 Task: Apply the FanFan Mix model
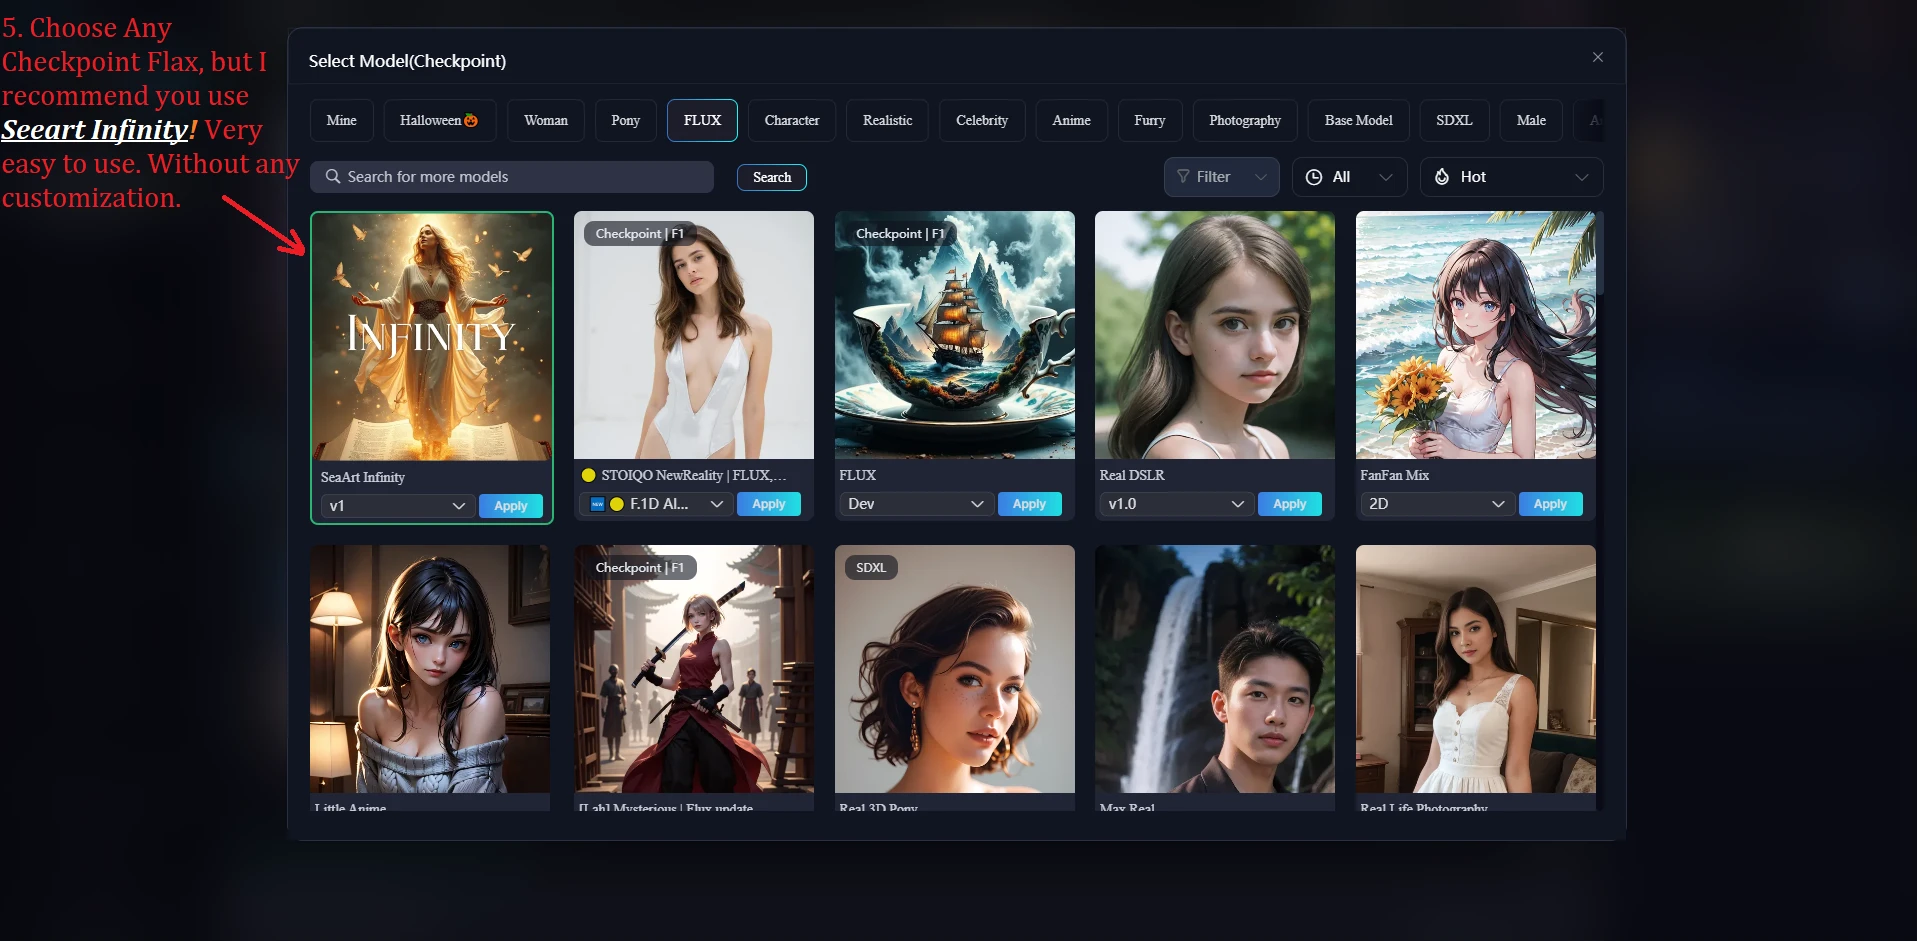pos(1550,504)
